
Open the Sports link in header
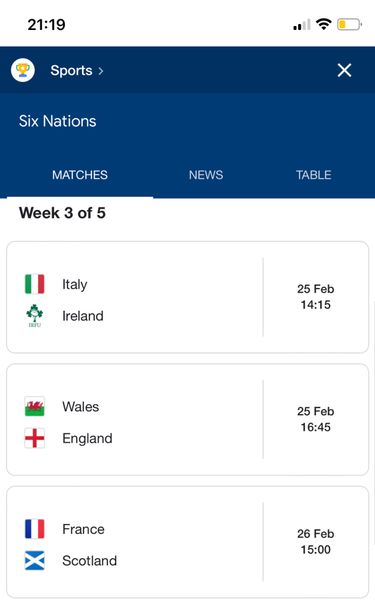(71, 70)
